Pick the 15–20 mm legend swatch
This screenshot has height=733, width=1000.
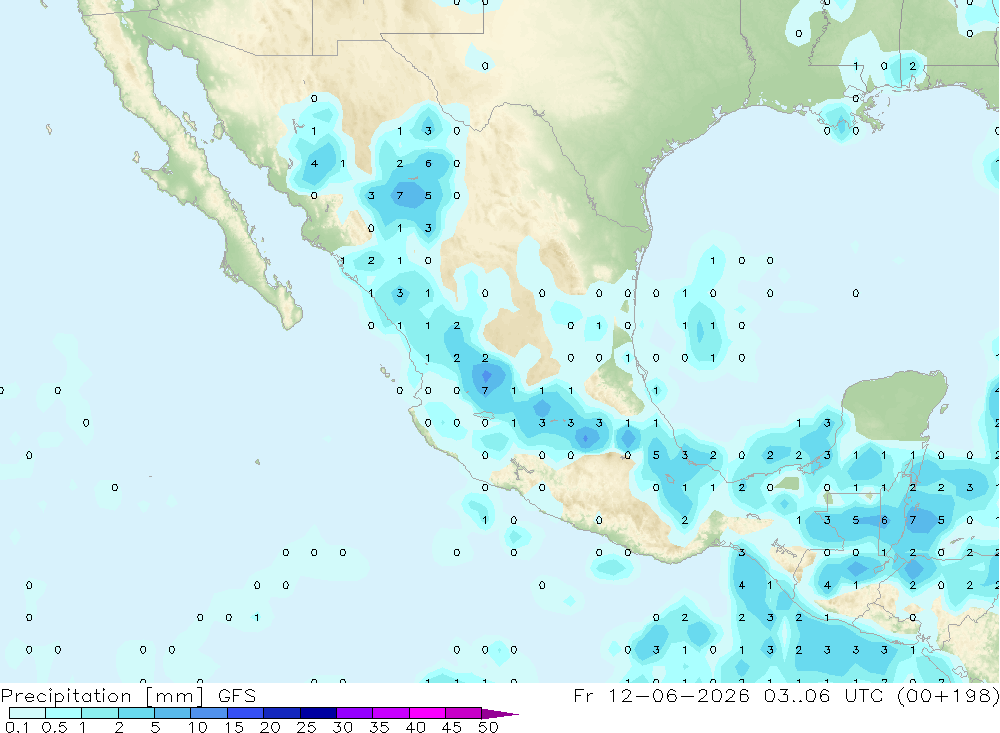(x=245, y=713)
